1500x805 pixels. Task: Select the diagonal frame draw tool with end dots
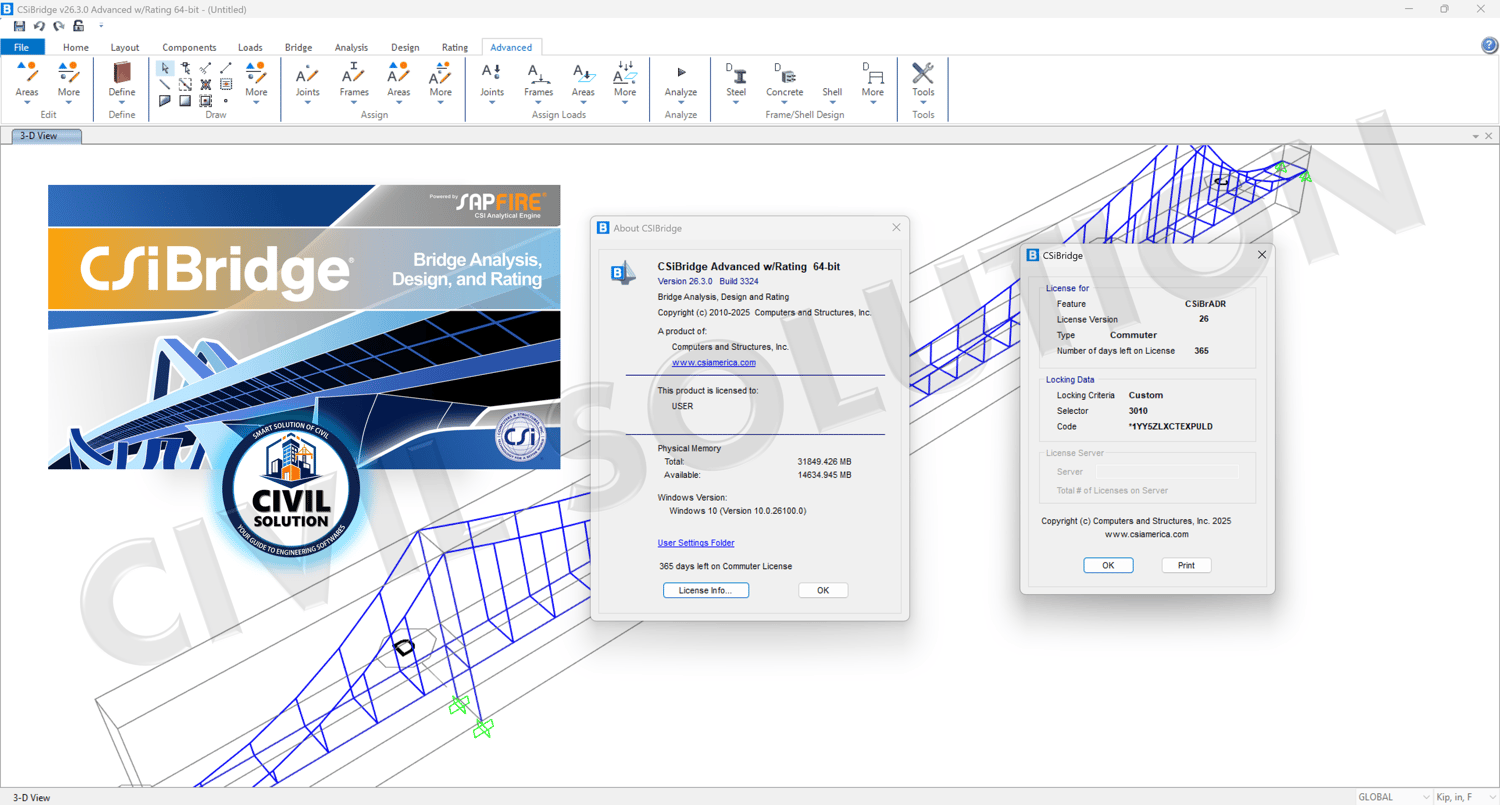tap(226, 68)
